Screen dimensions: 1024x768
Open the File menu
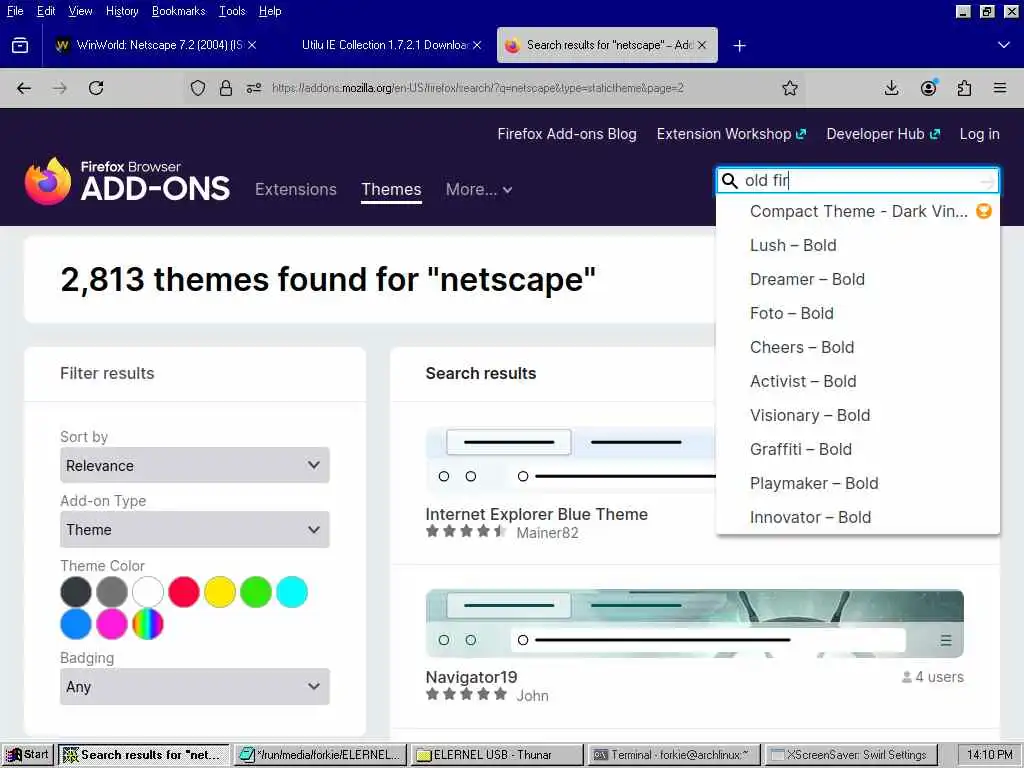(14, 11)
